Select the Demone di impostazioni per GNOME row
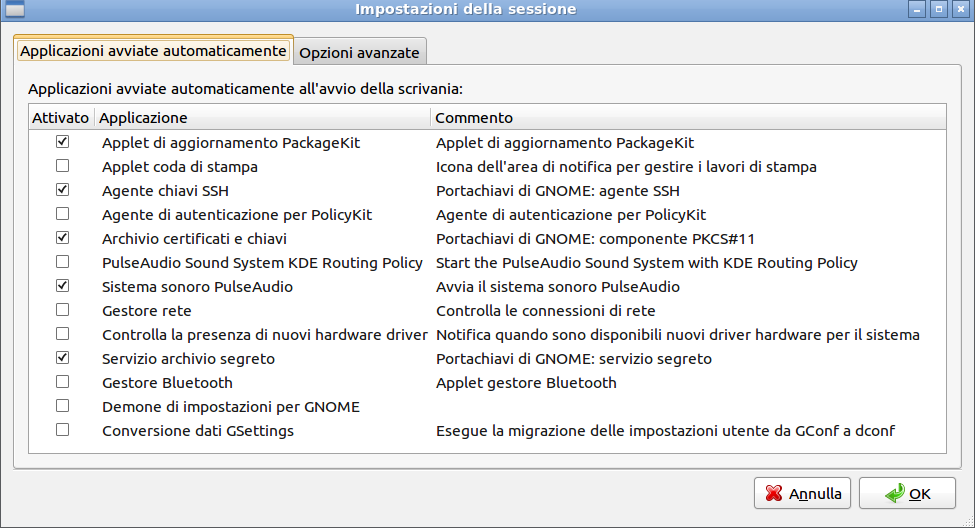This screenshot has width=975, height=528. 230,407
